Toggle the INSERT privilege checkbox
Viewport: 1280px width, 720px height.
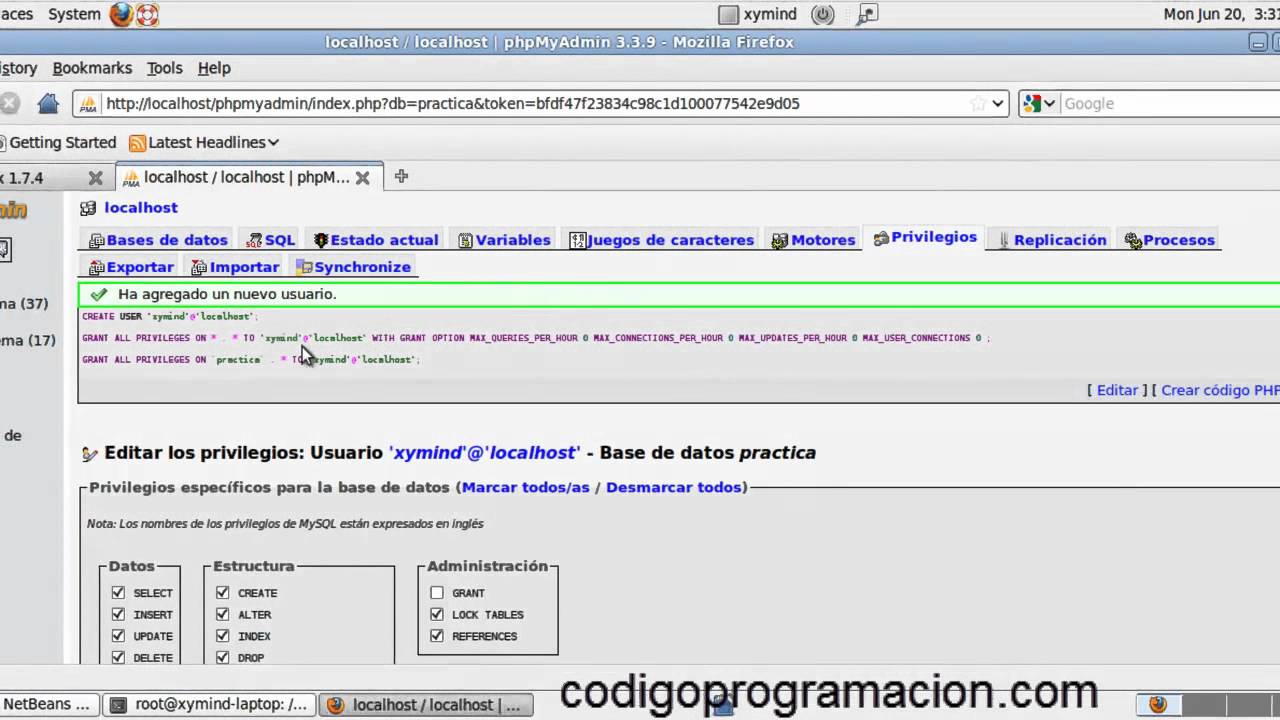[118, 614]
